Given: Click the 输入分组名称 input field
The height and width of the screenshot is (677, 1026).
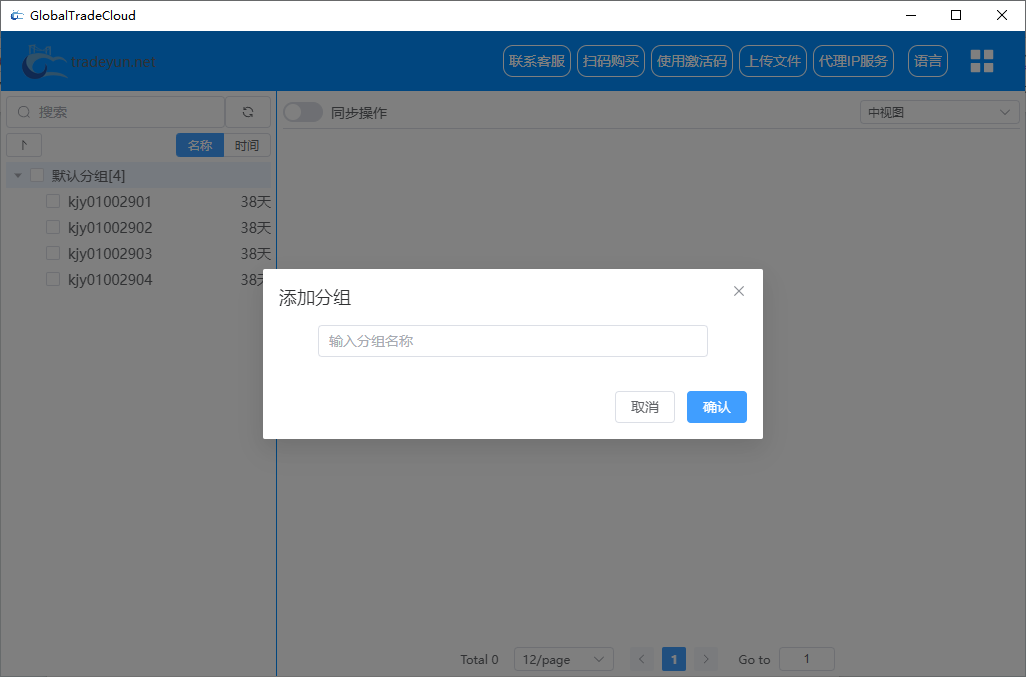Looking at the screenshot, I should coord(512,341).
